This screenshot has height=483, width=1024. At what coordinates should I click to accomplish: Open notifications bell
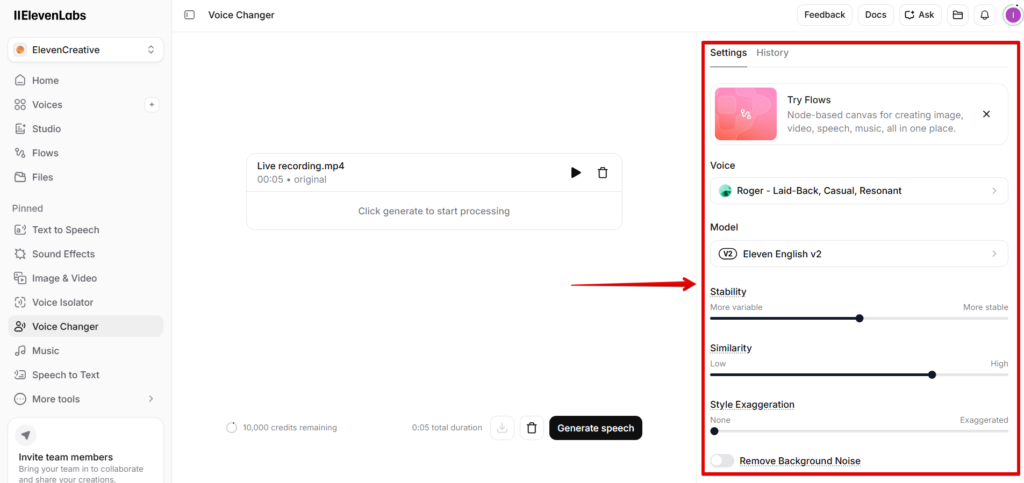click(x=985, y=15)
